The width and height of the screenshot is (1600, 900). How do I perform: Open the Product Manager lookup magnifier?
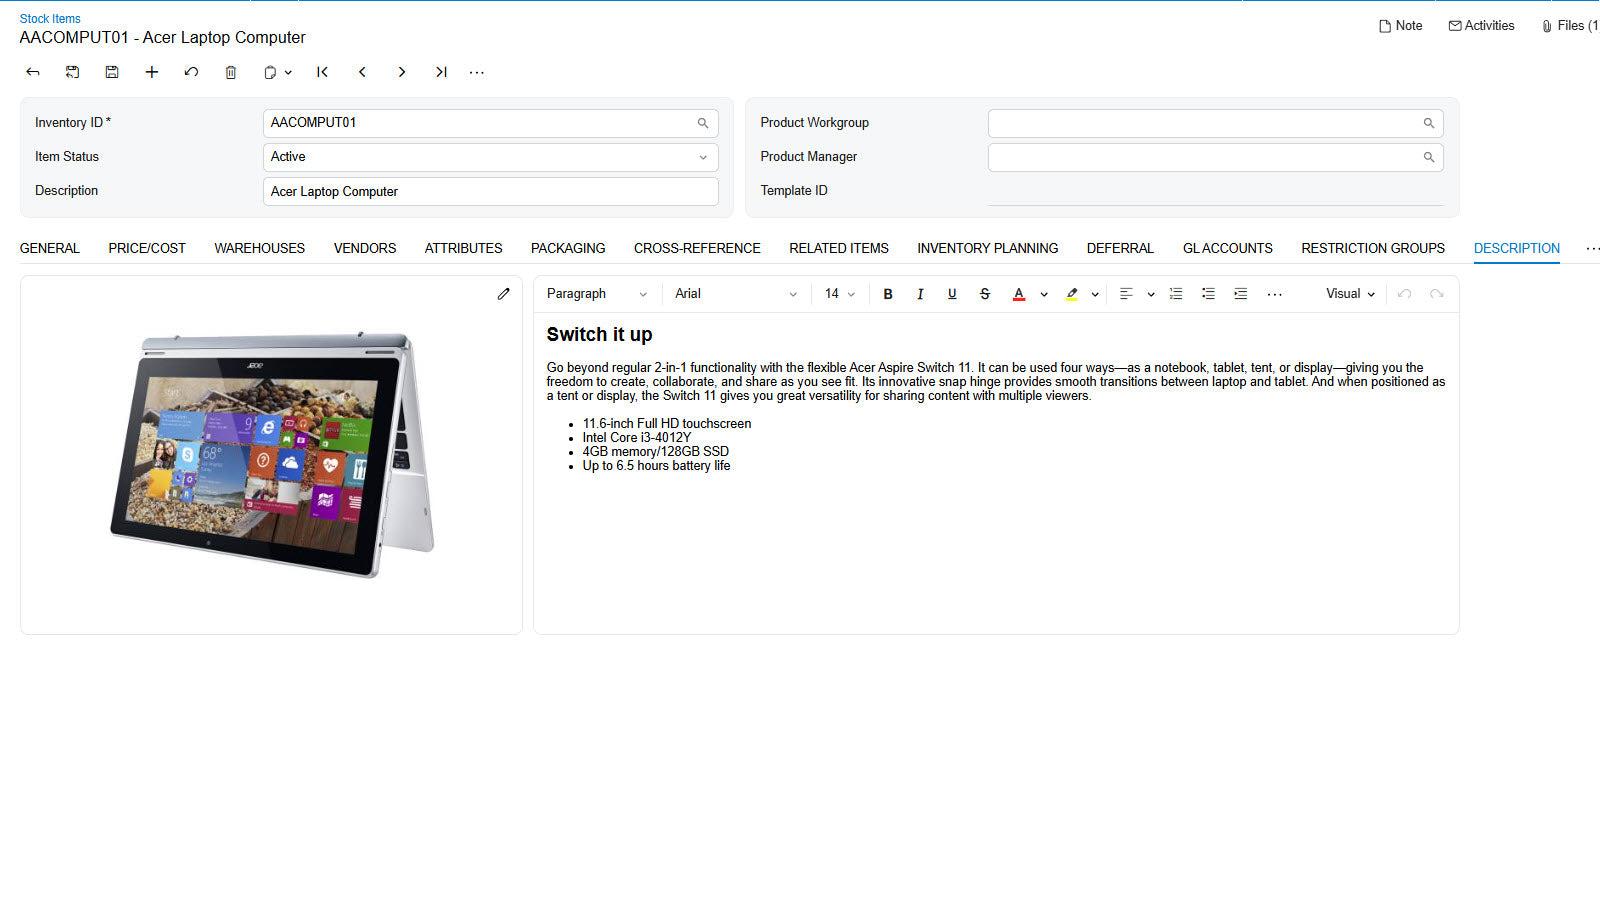click(x=1429, y=157)
